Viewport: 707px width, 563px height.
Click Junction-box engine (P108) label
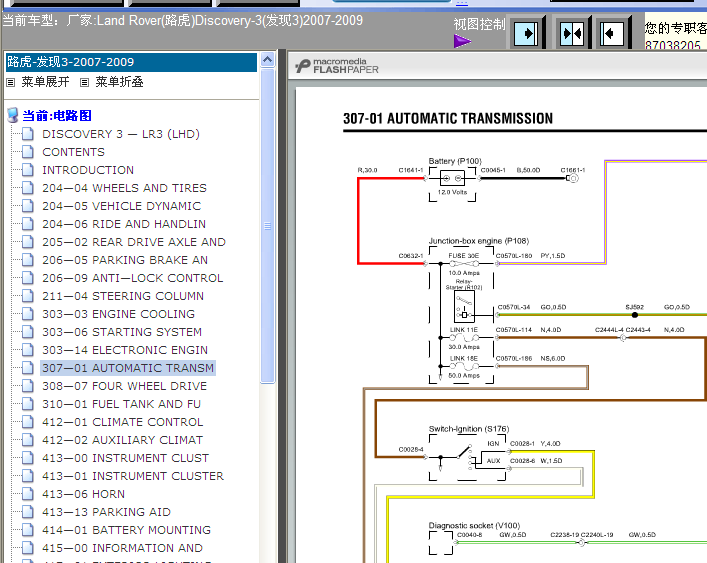478,241
